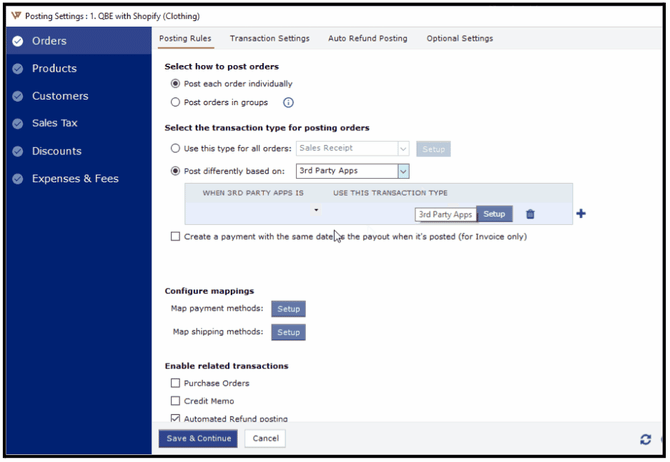Enable Credit Memo related transactions
Screen dimensions: 670x462
(x=175, y=401)
